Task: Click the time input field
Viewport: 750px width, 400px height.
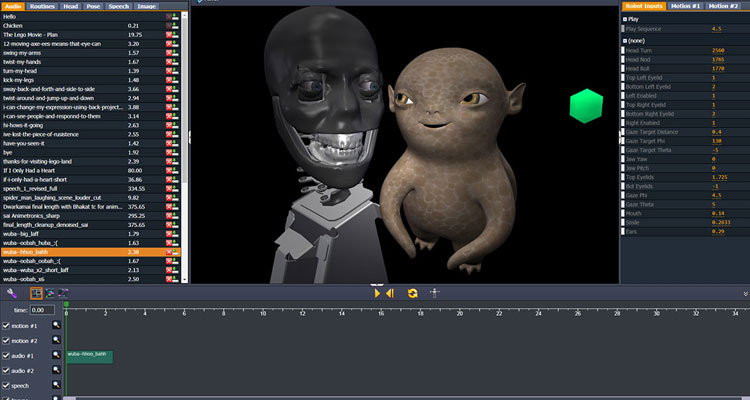Action: point(42,310)
